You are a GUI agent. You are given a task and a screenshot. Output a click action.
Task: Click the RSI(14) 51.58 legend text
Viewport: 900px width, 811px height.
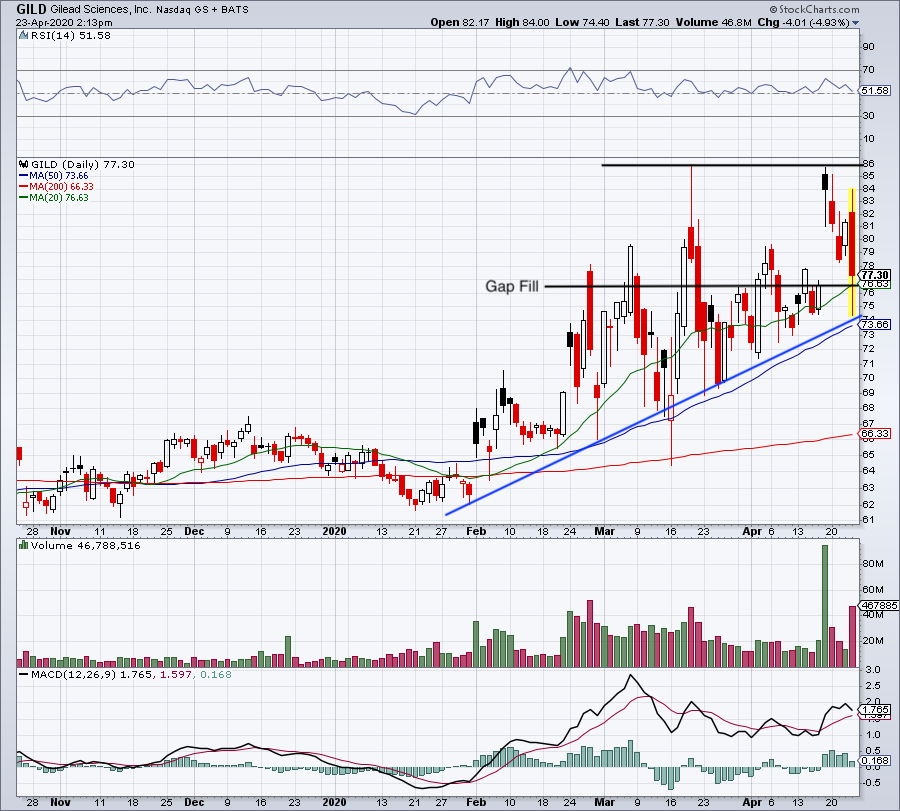click(70, 36)
